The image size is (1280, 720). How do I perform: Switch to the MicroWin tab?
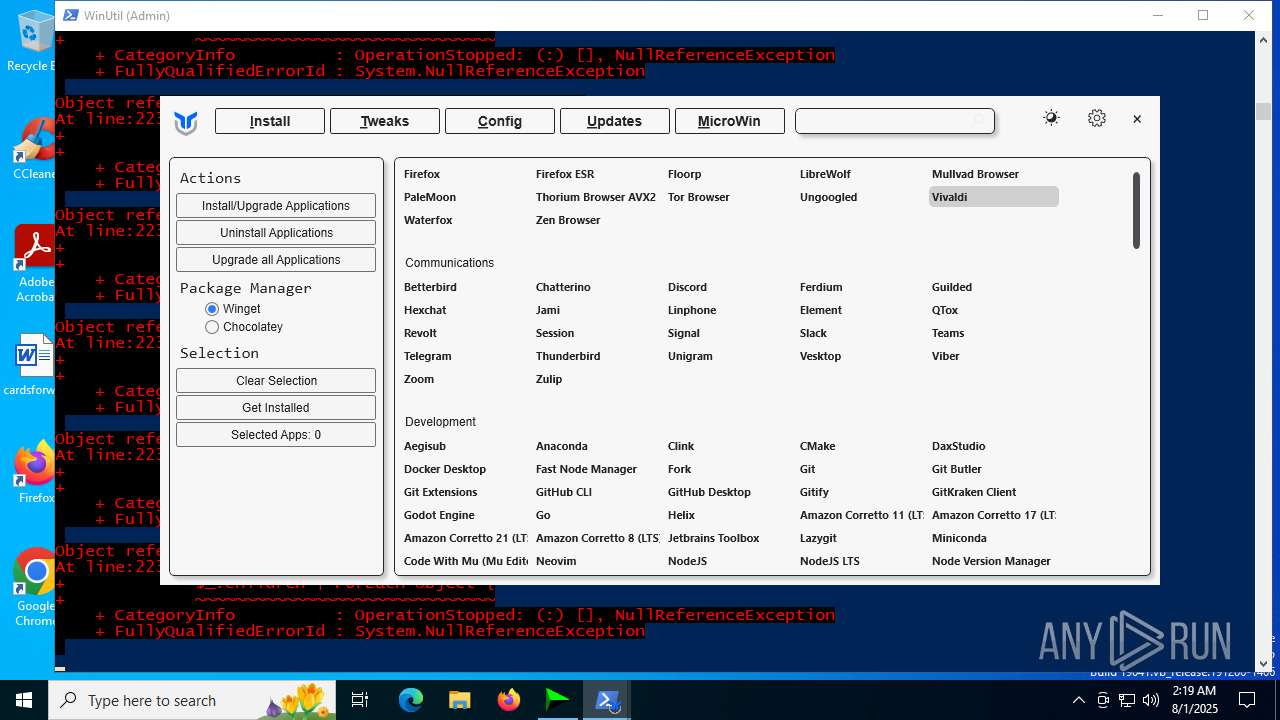coord(729,121)
